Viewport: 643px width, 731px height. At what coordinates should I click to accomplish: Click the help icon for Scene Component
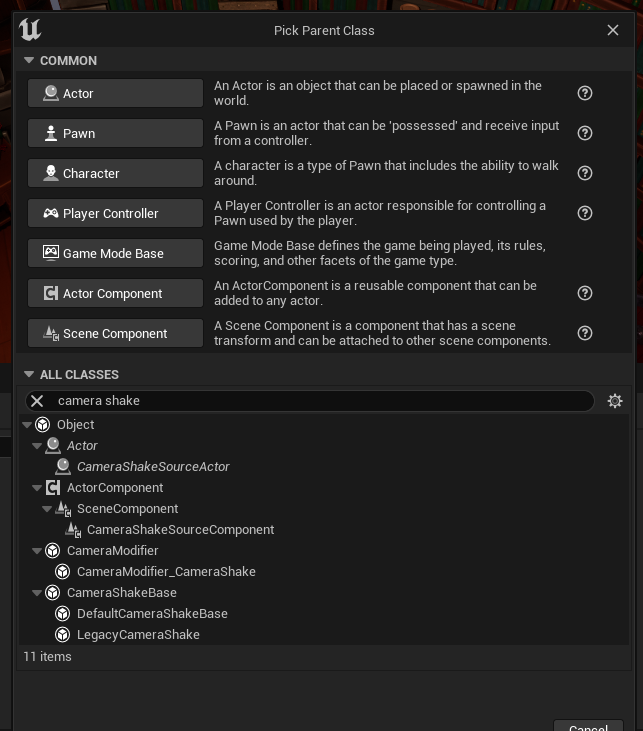585,333
